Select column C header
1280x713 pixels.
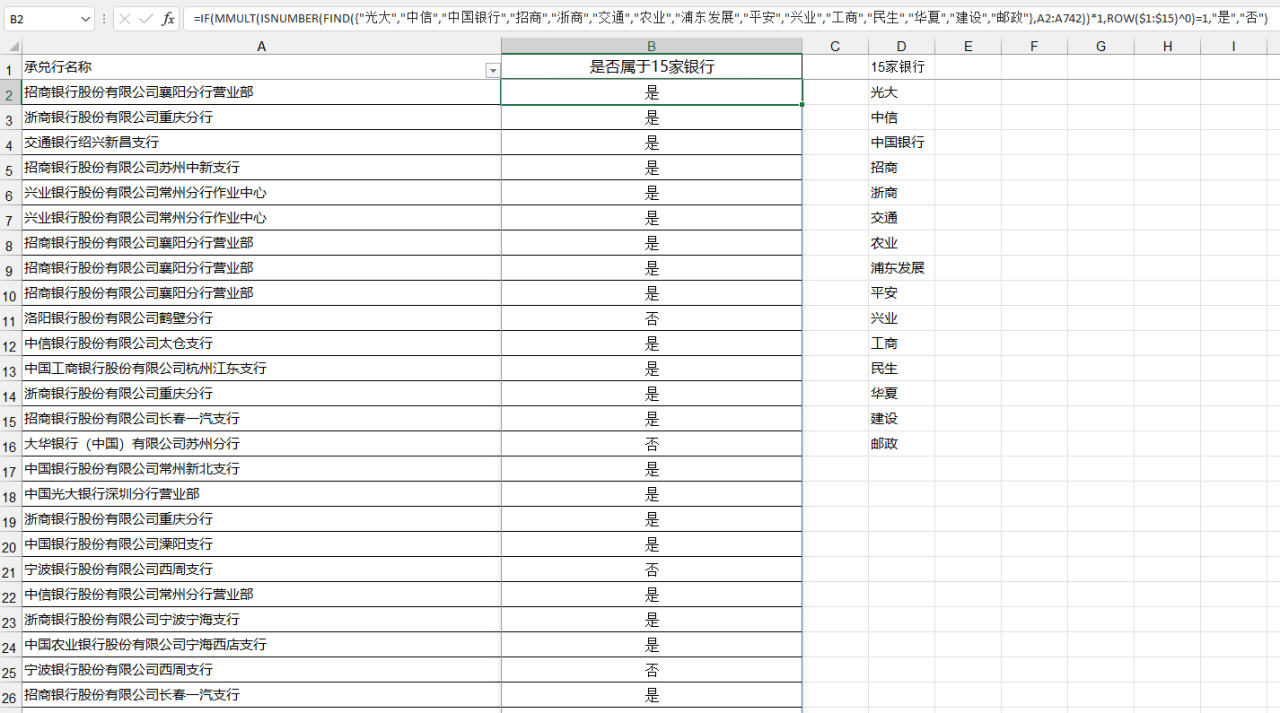pos(835,47)
